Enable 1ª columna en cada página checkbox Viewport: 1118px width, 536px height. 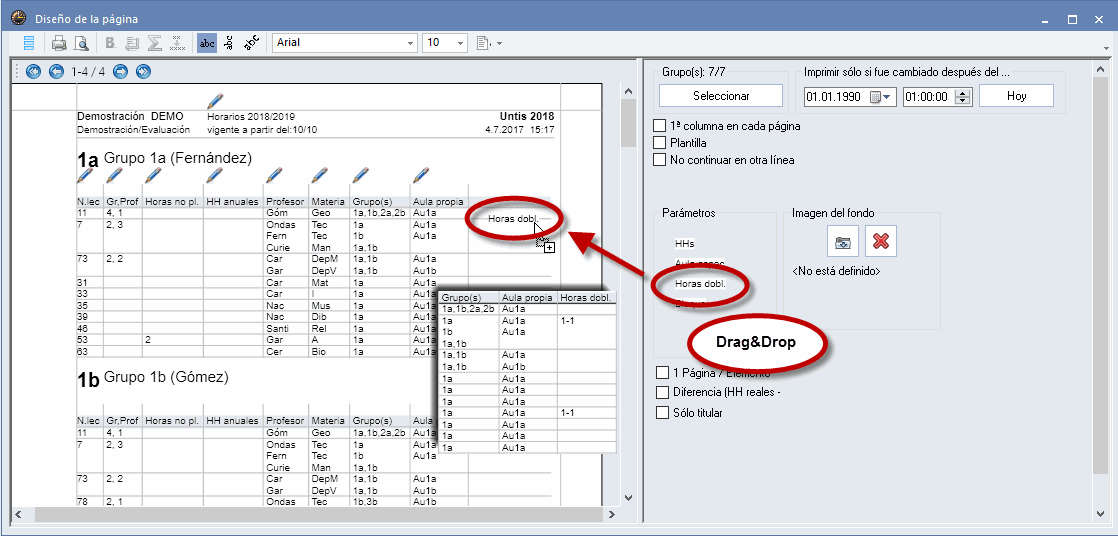pyautogui.click(x=660, y=126)
